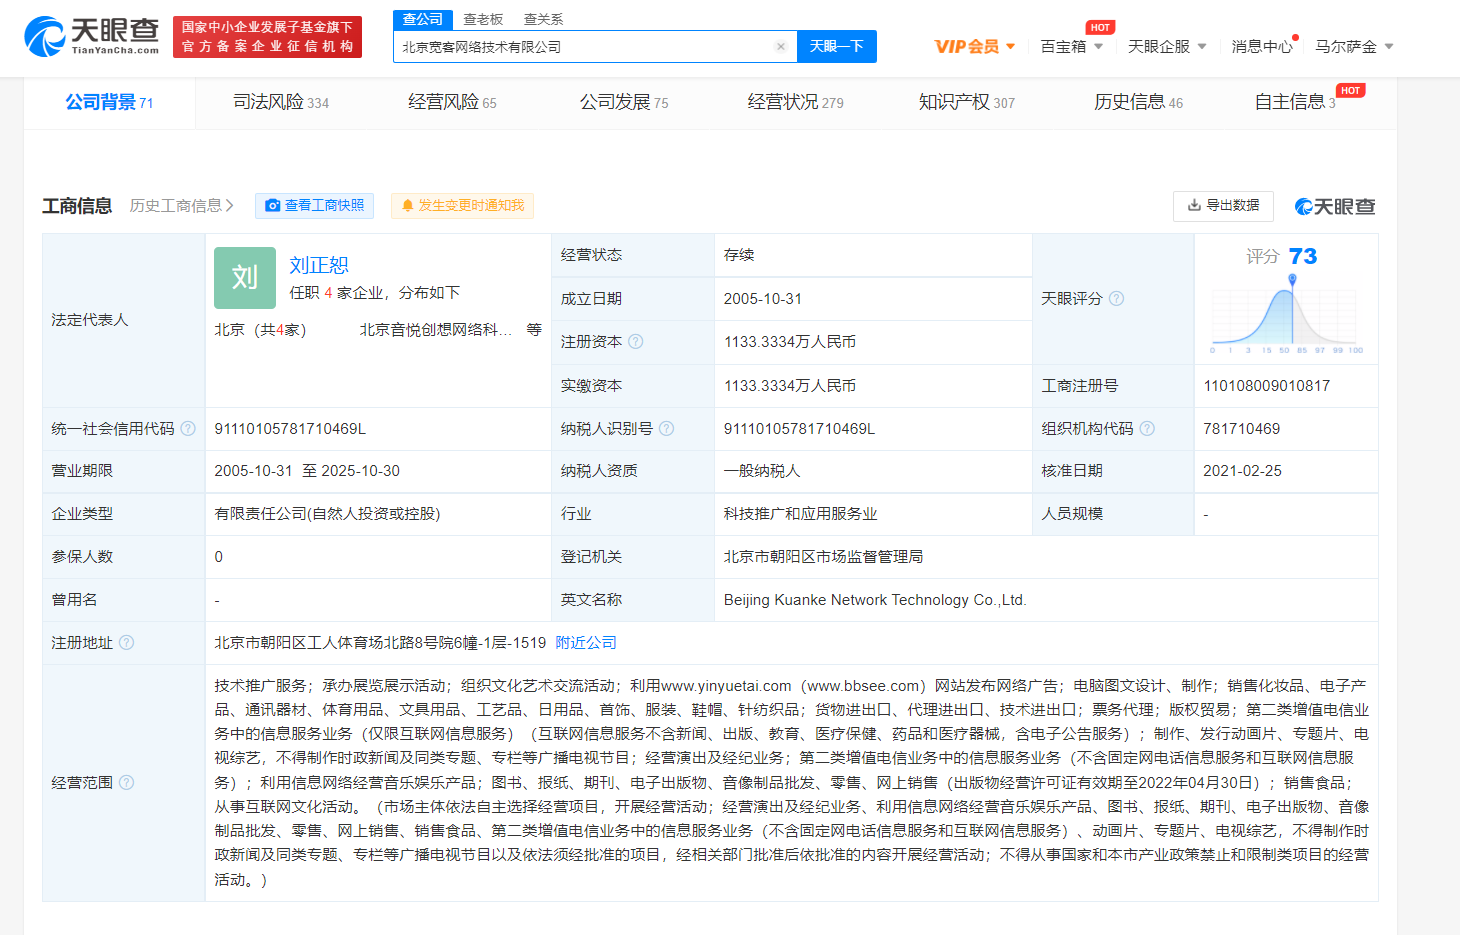The width and height of the screenshot is (1460, 935).
Task: Select credit code 91110105781710469L under 统一社会信用代码
Action: pos(290,429)
